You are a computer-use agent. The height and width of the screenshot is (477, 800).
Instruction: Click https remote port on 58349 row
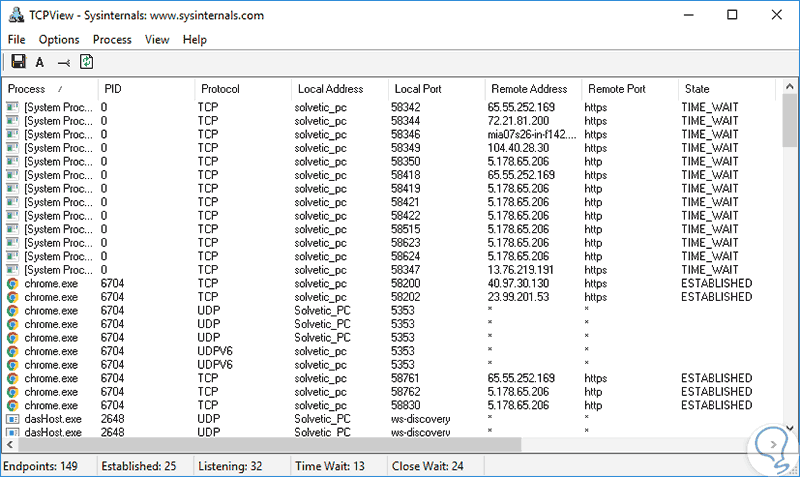[x=596, y=148]
